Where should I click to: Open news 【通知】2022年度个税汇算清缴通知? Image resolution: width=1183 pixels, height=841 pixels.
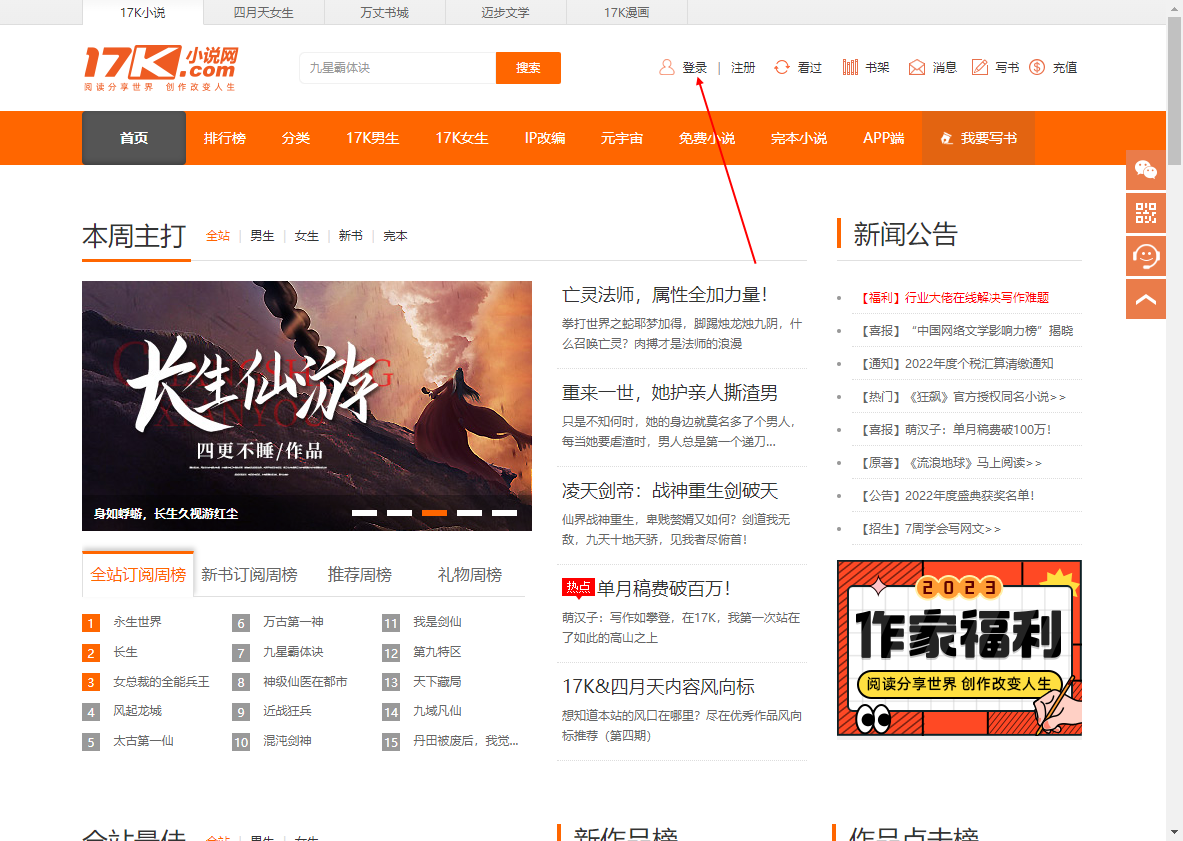coord(957,364)
